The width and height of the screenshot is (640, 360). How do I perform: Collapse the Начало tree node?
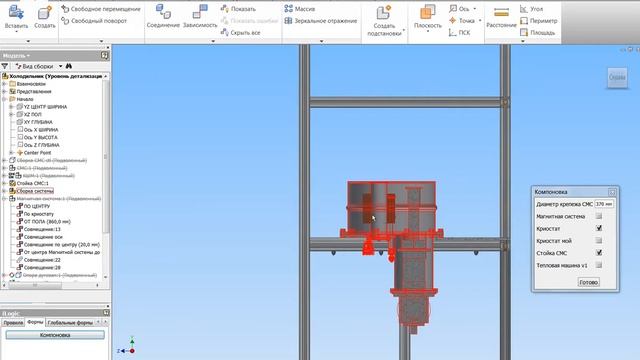click(4, 99)
